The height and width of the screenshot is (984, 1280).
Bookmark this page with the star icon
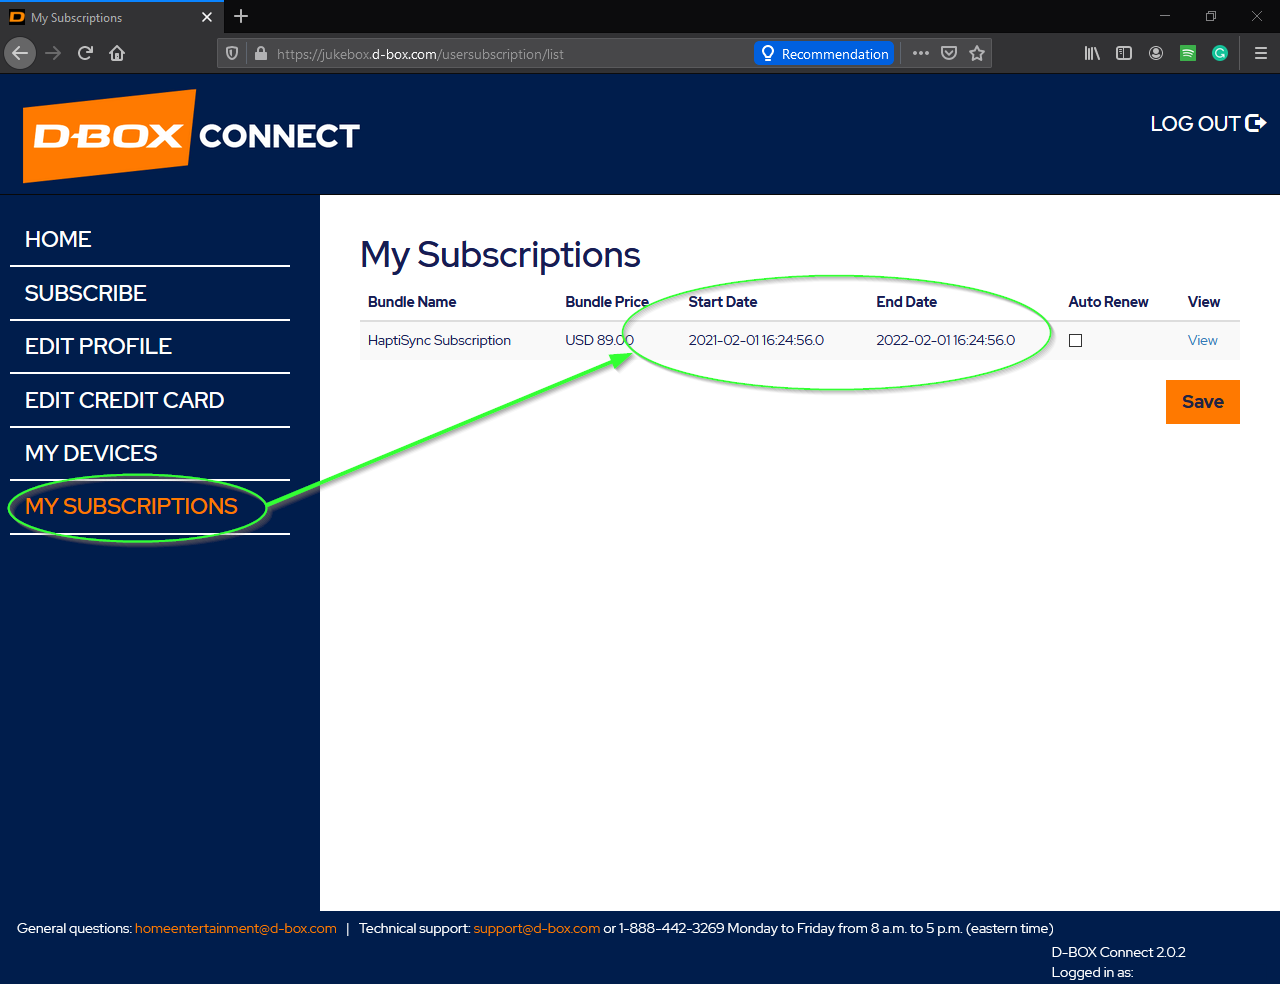(x=977, y=53)
